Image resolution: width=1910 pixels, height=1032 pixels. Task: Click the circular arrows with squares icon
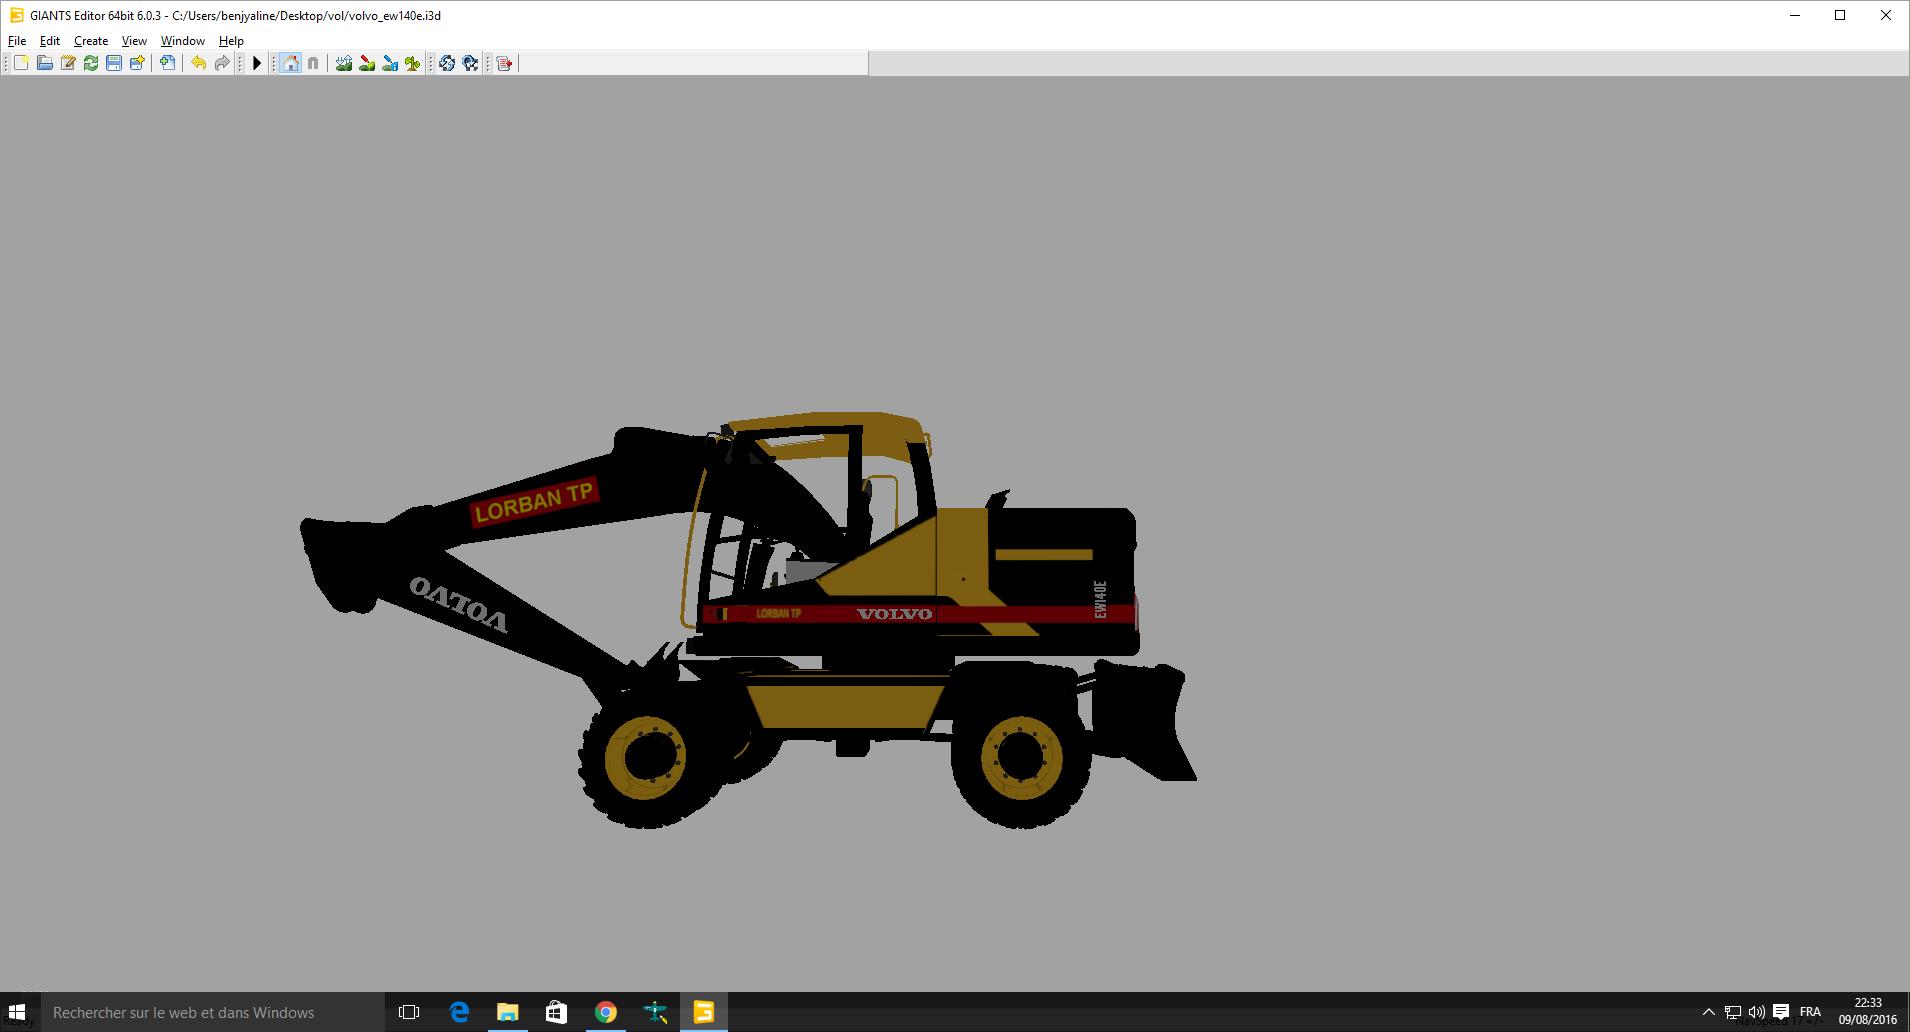click(470, 63)
